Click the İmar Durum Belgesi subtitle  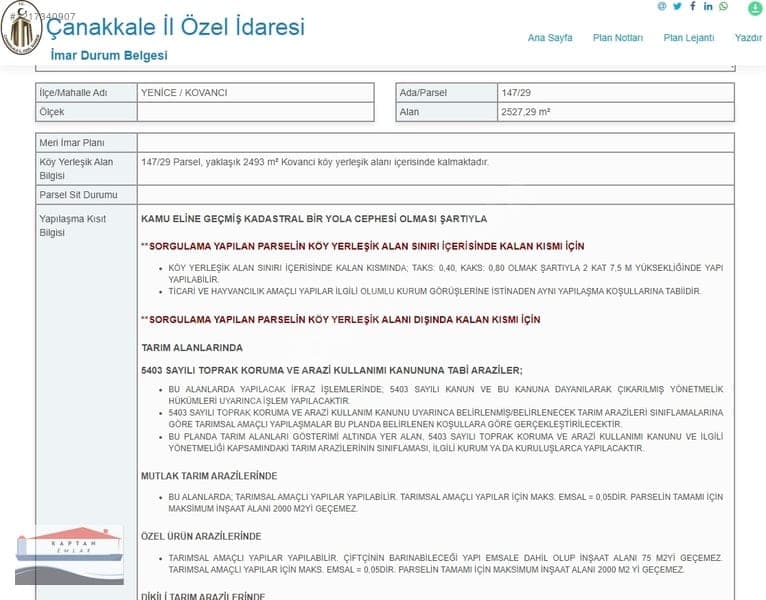[109, 55]
